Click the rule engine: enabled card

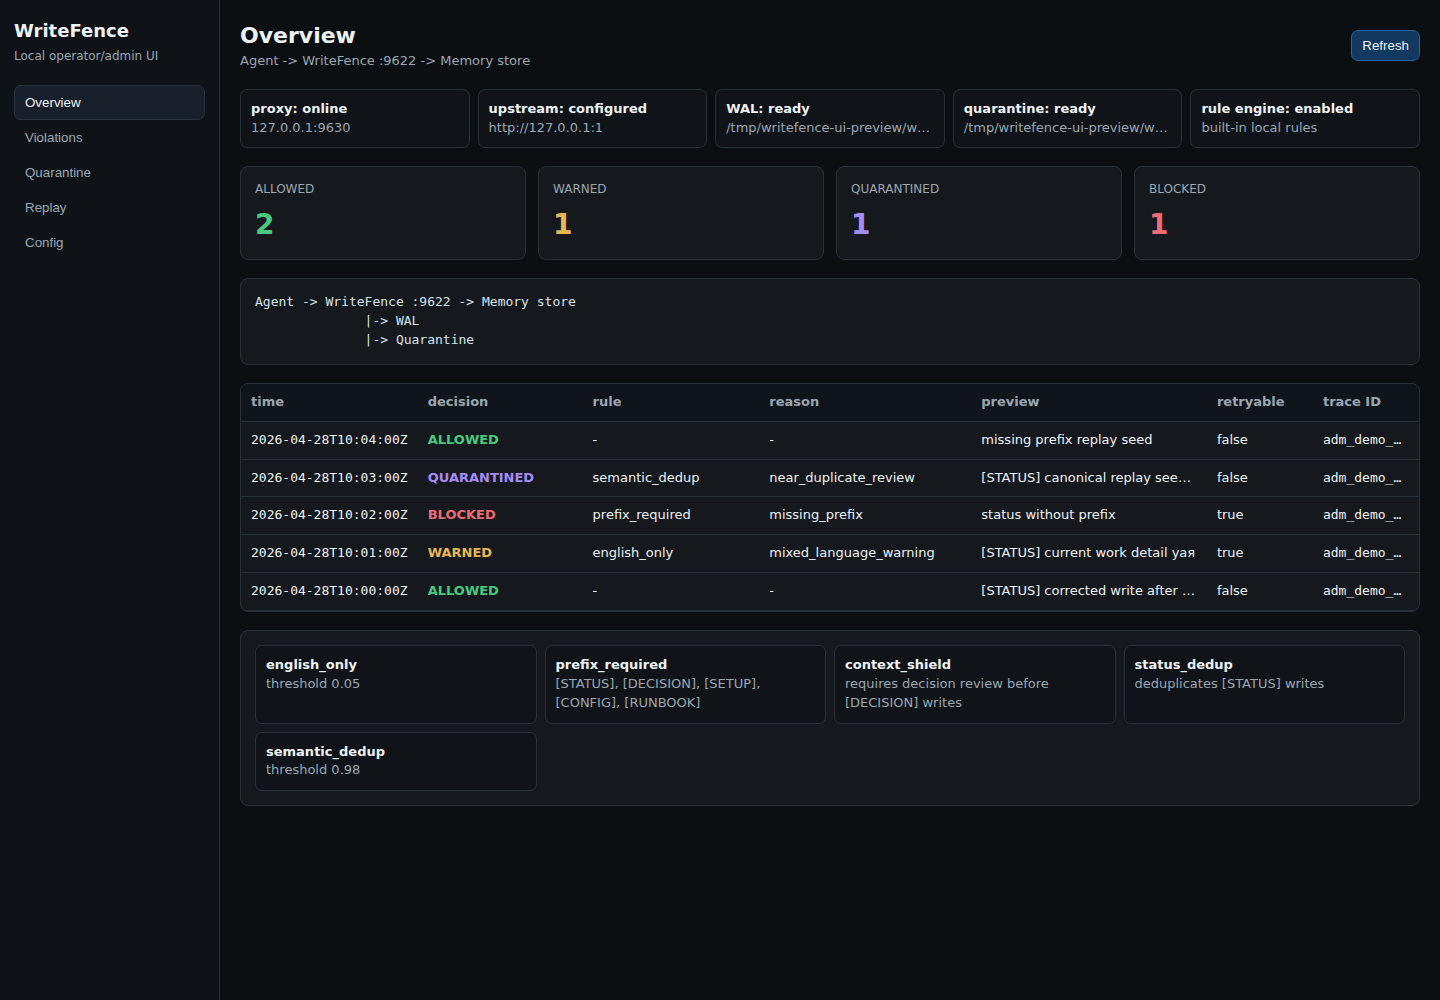1304,118
